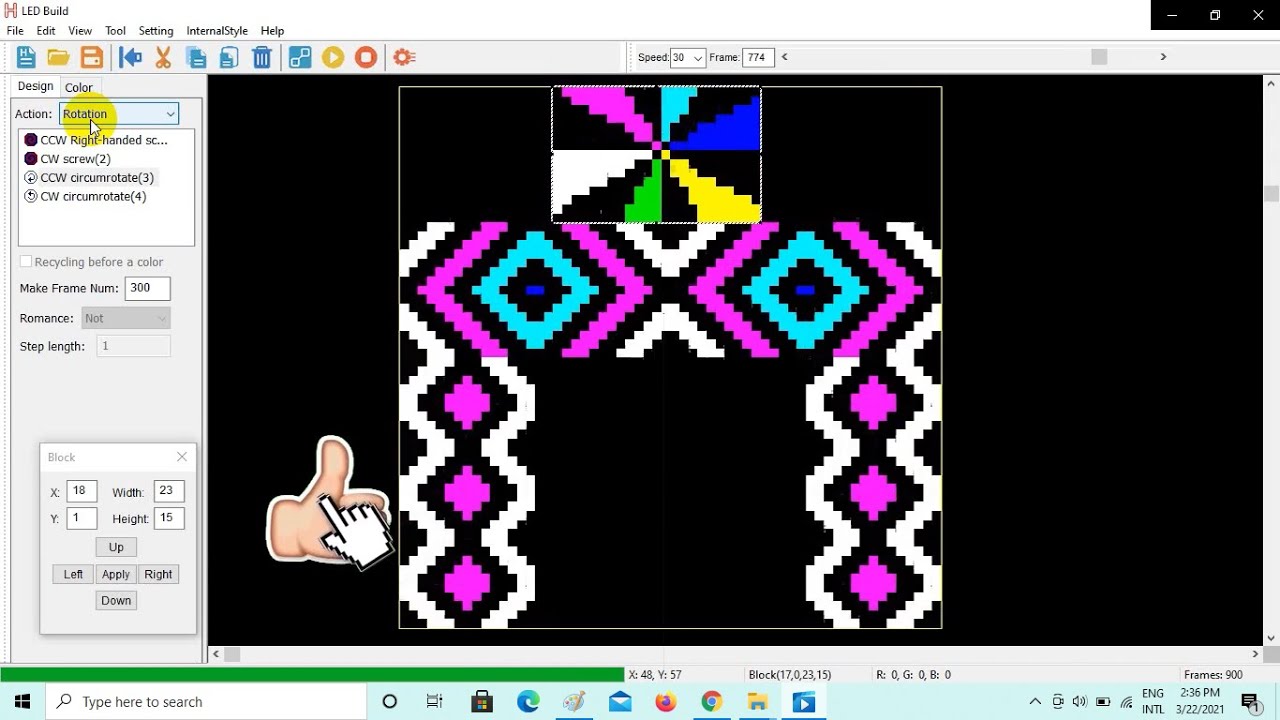Open Cortana circle icon on the taskbar
Screen dimensions: 1280x720
(390, 702)
